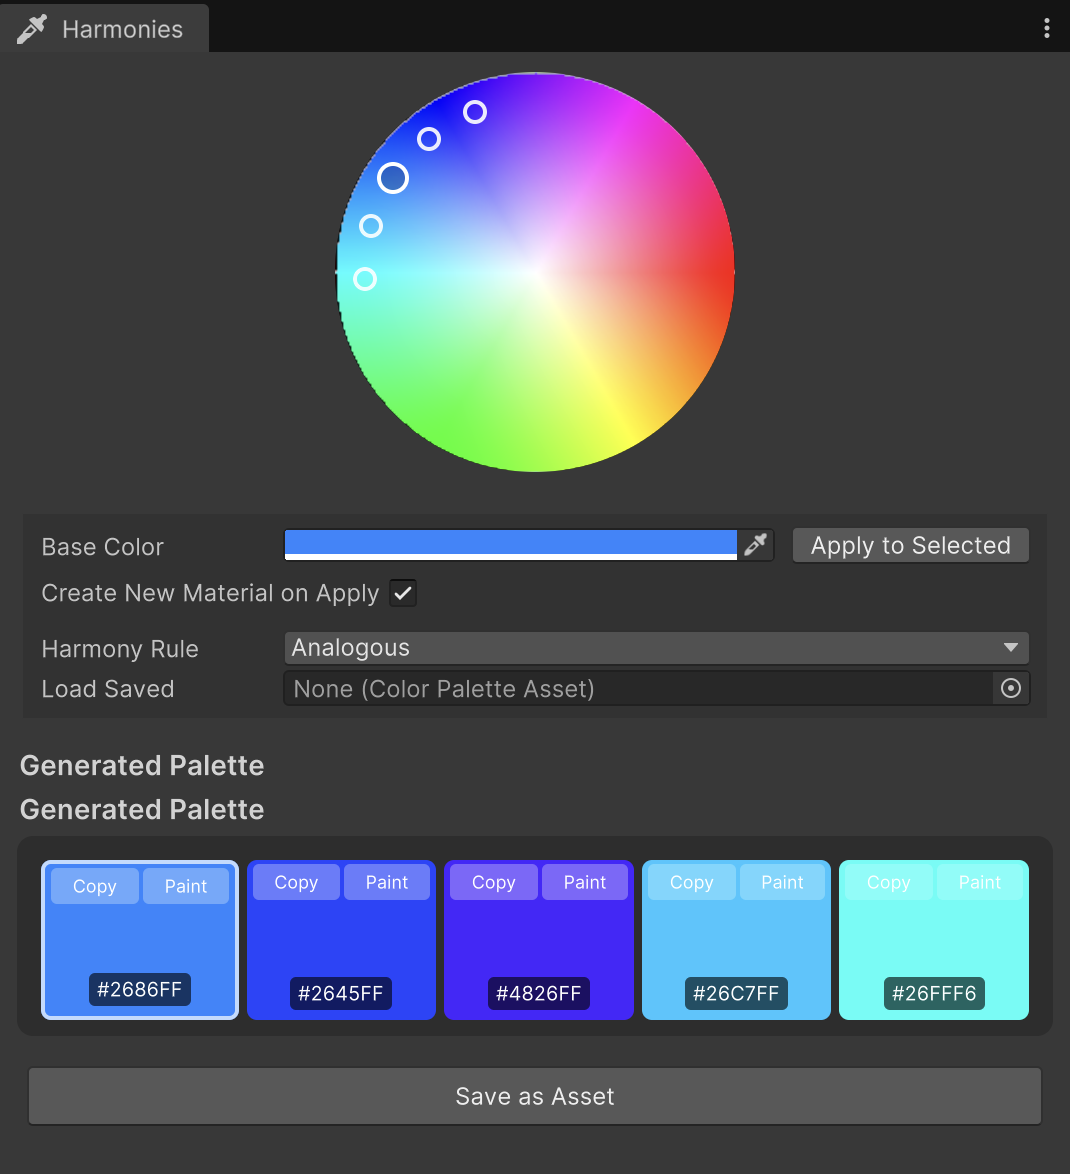Image resolution: width=1070 pixels, height=1174 pixels.
Task: Click the eyedropper icon beside Base Color
Action: [x=756, y=545]
